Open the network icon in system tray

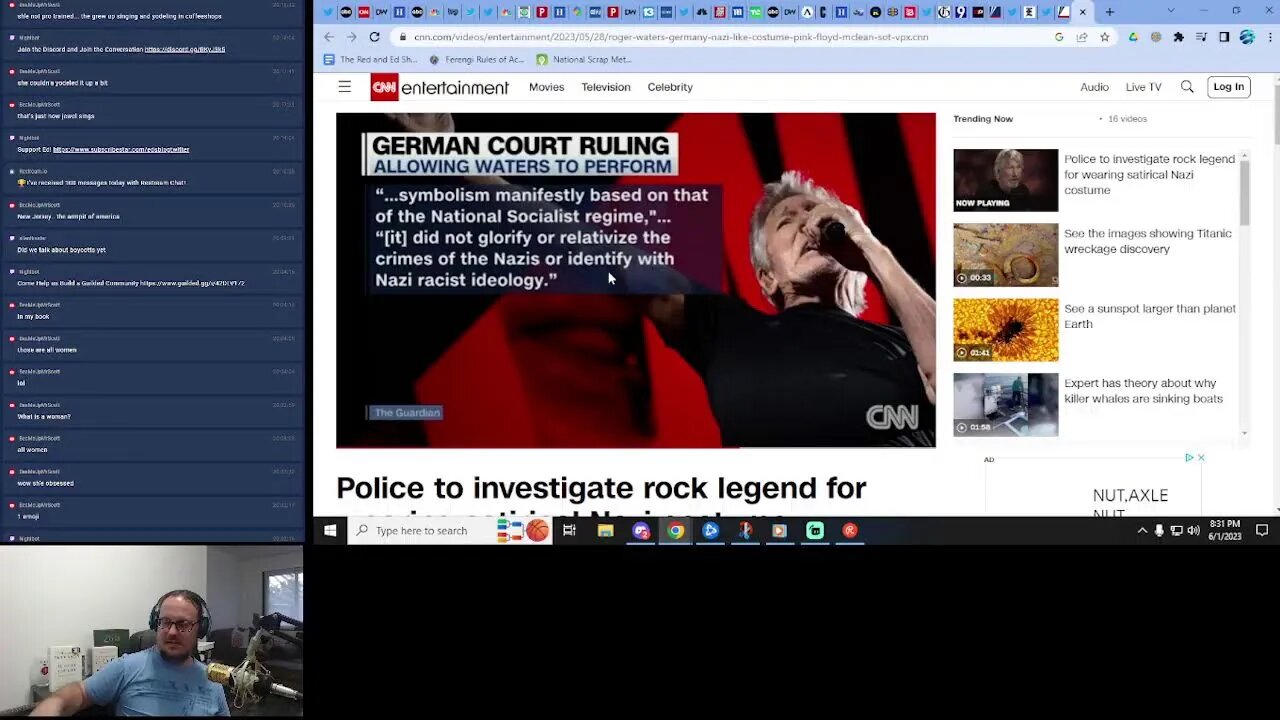pyautogui.click(x=1176, y=531)
